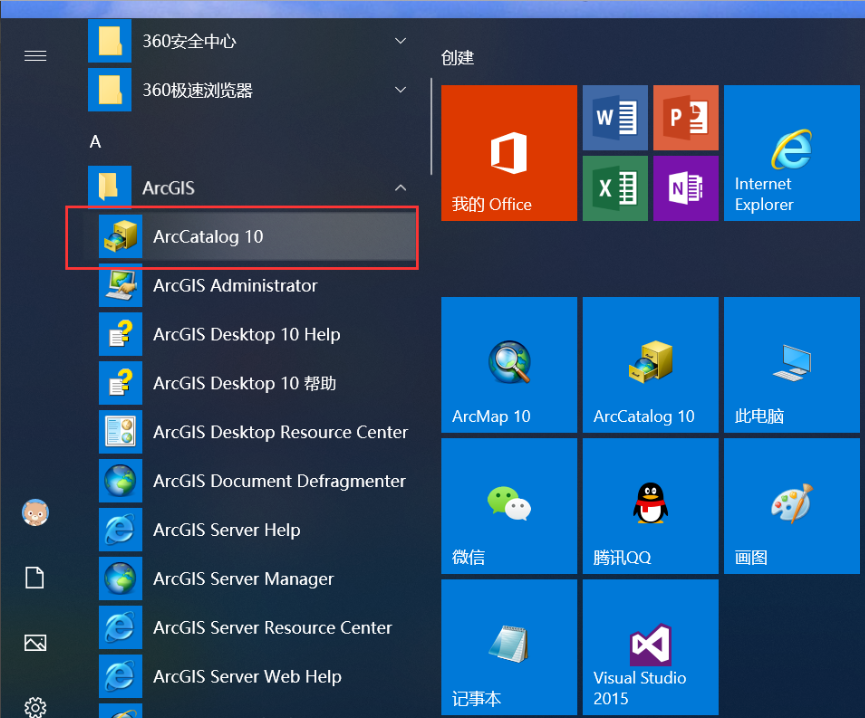Launch the 微信 tile
Screen dimensions: 865x718
509,506
